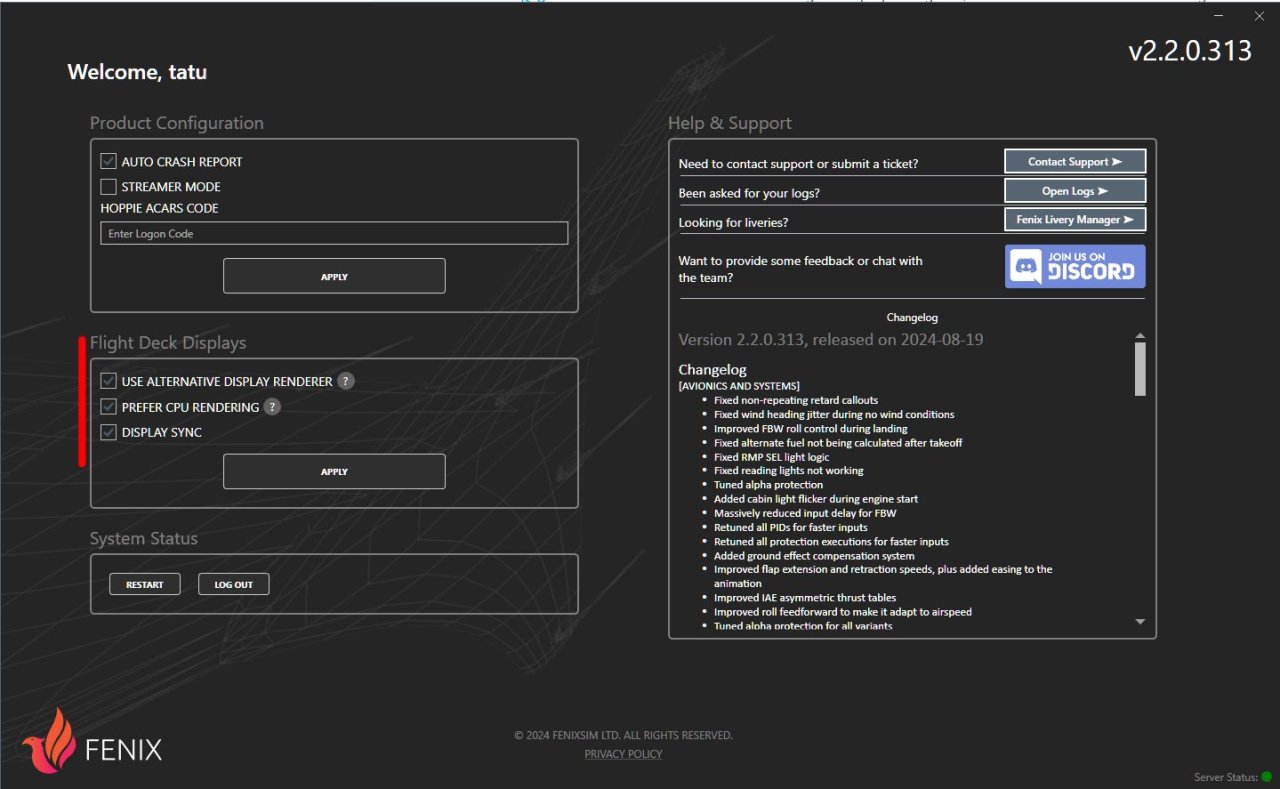1280x789 pixels.
Task: Click the version number v2.2.0.313
Action: pyautogui.click(x=1190, y=51)
